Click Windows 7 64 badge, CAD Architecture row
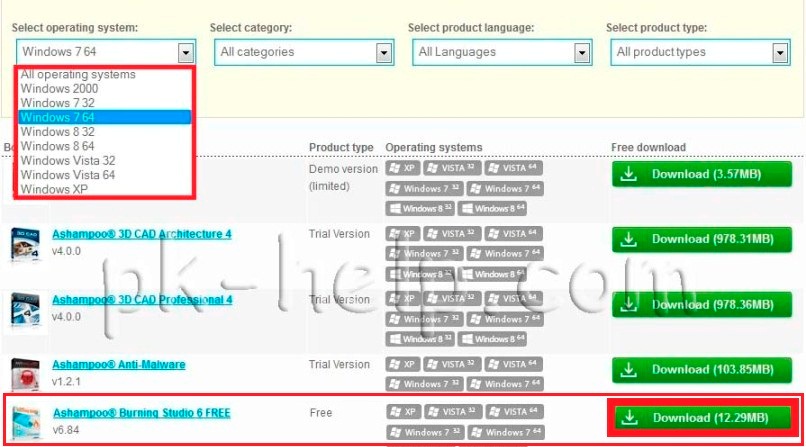This screenshot has height=447, width=806. tap(505, 254)
